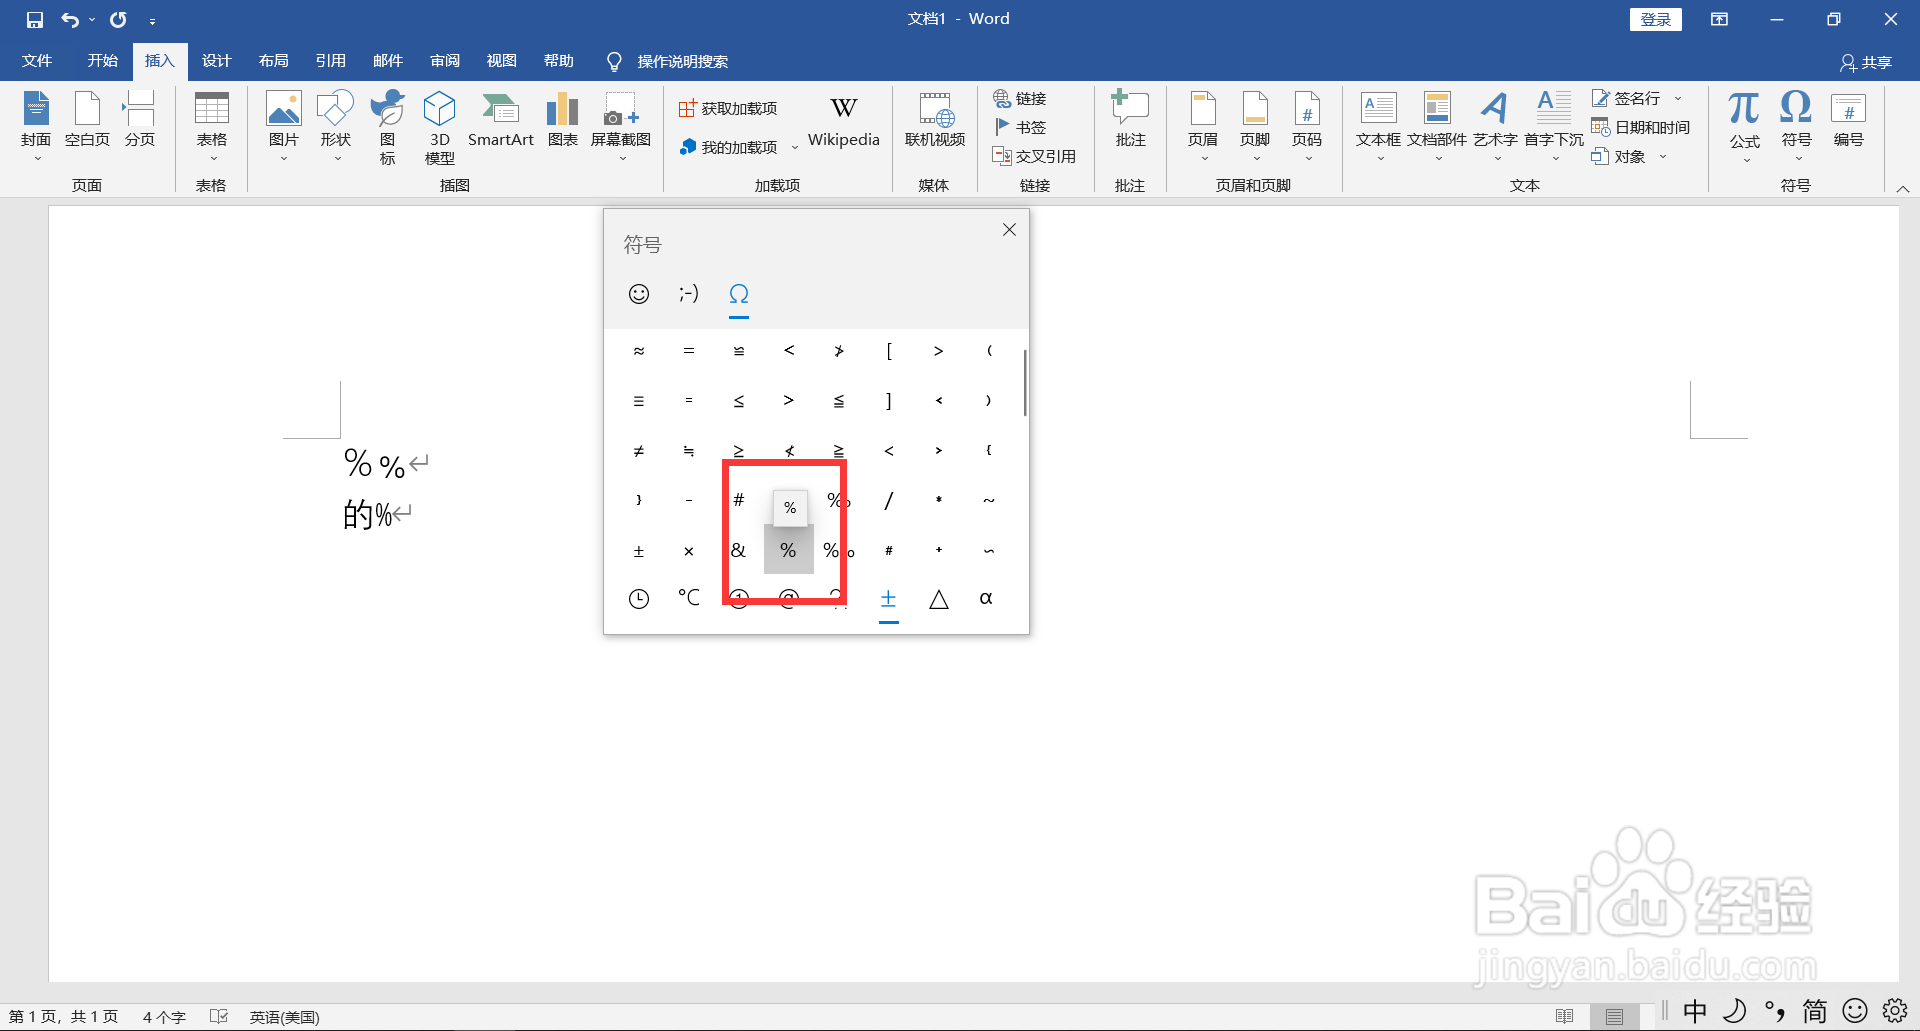Click the Undo arrow icon
This screenshot has height=1031, width=1920.
click(70, 19)
